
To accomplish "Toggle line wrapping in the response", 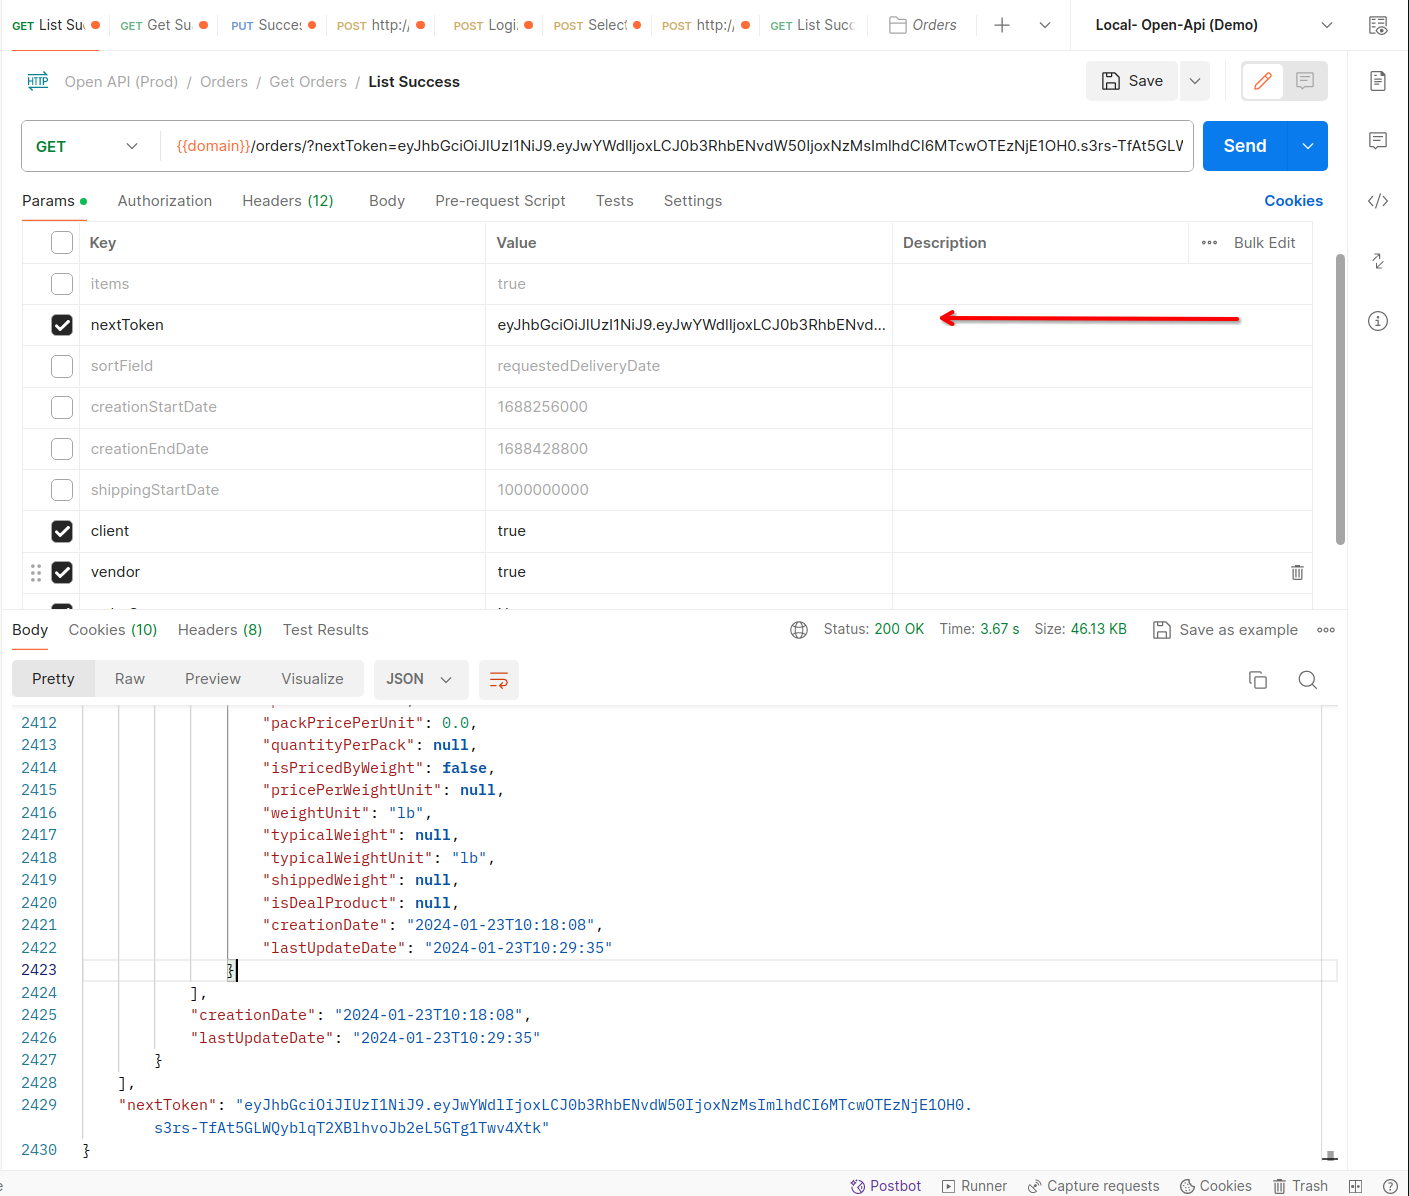I will pyautogui.click(x=499, y=680).
